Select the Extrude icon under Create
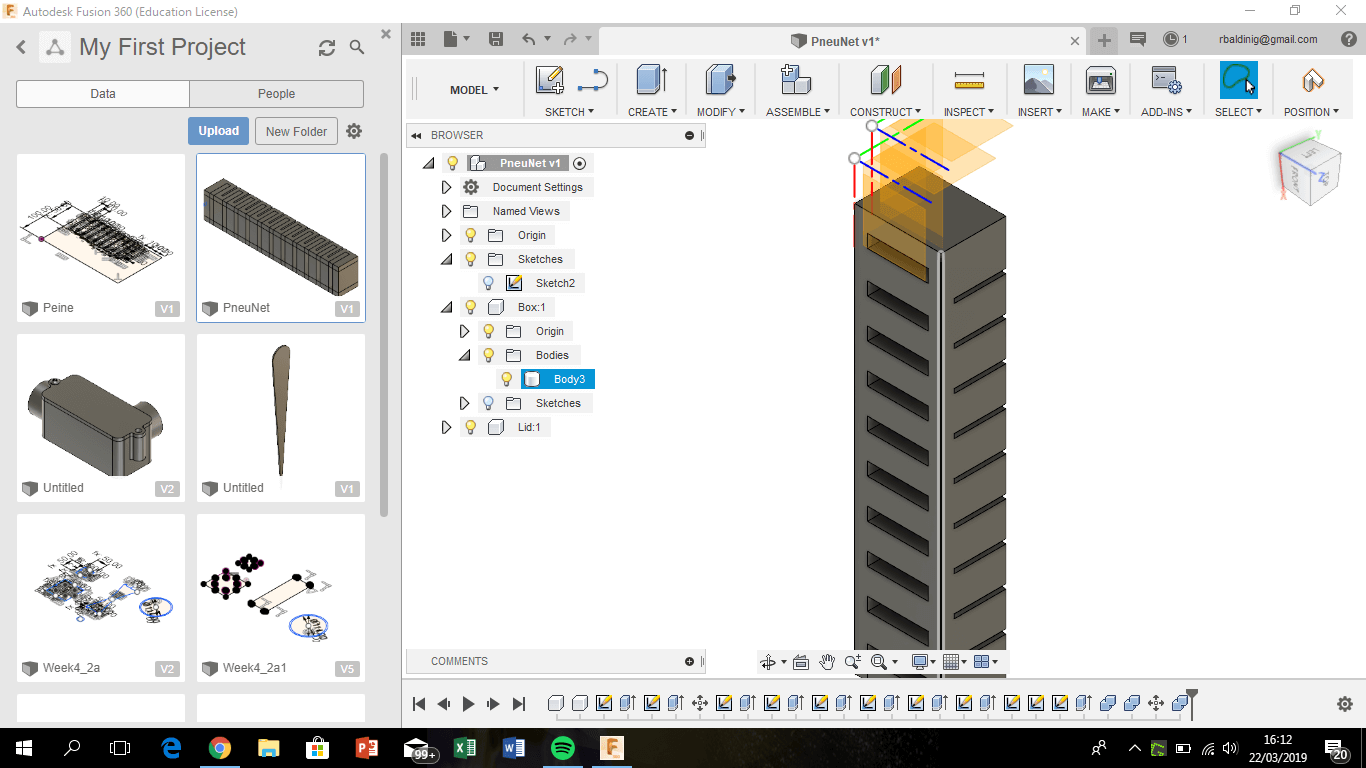 point(651,80)
